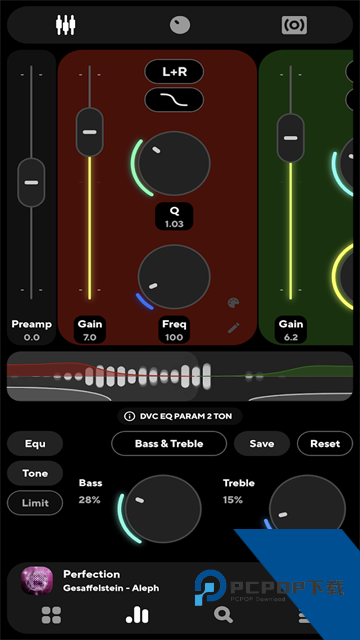Click the Bass knob
This screenshot has height=640, width=360.
[x=163, y=509]
